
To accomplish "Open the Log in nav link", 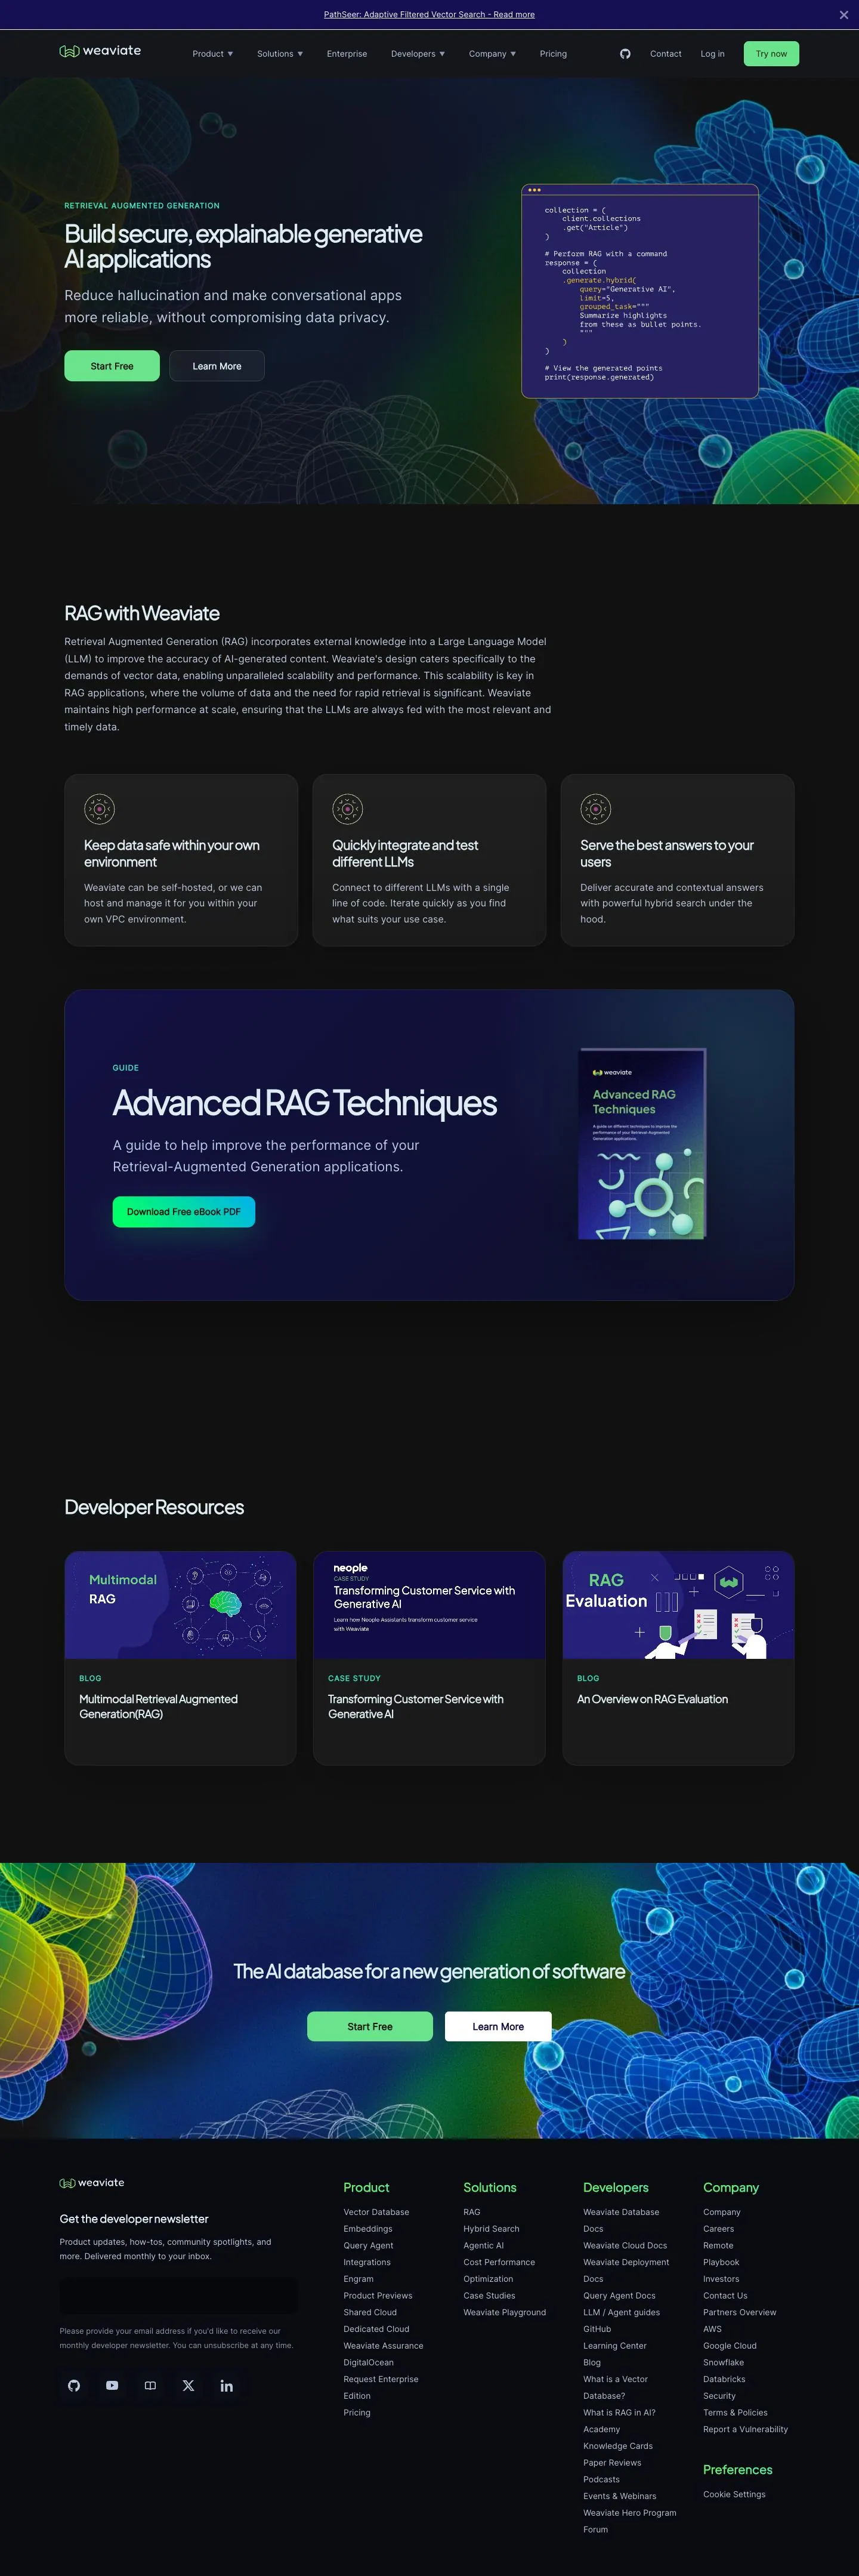I will coord(713,54).
